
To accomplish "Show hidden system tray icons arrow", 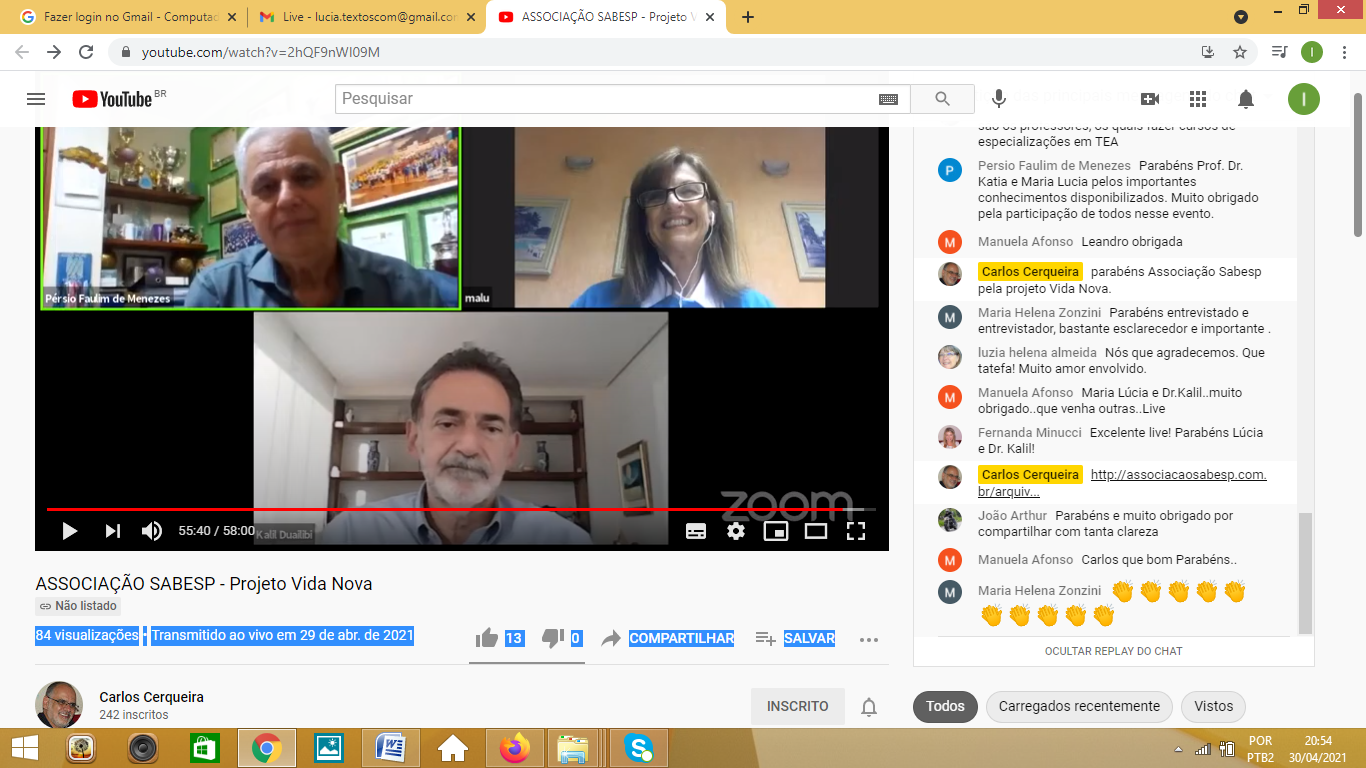I will [x=1177, y=749].
